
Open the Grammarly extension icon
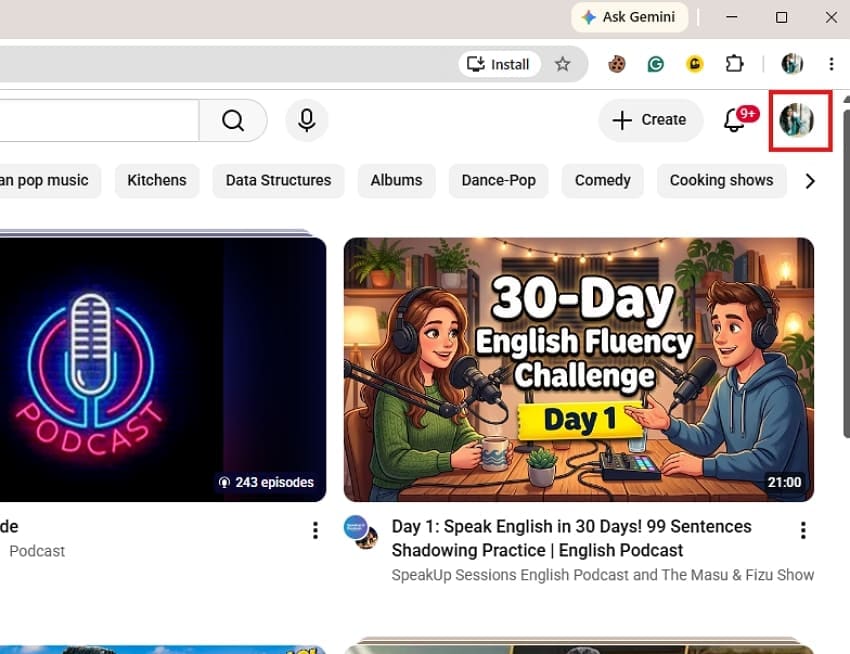tap(656, 65)
